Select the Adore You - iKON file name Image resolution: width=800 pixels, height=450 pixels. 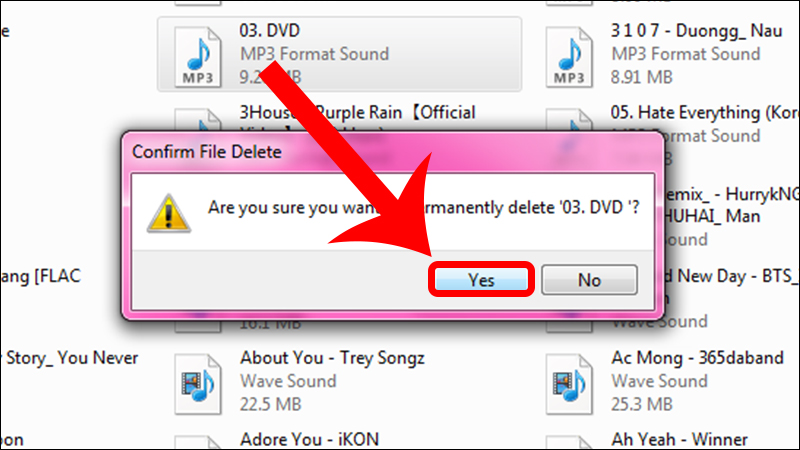305,438
